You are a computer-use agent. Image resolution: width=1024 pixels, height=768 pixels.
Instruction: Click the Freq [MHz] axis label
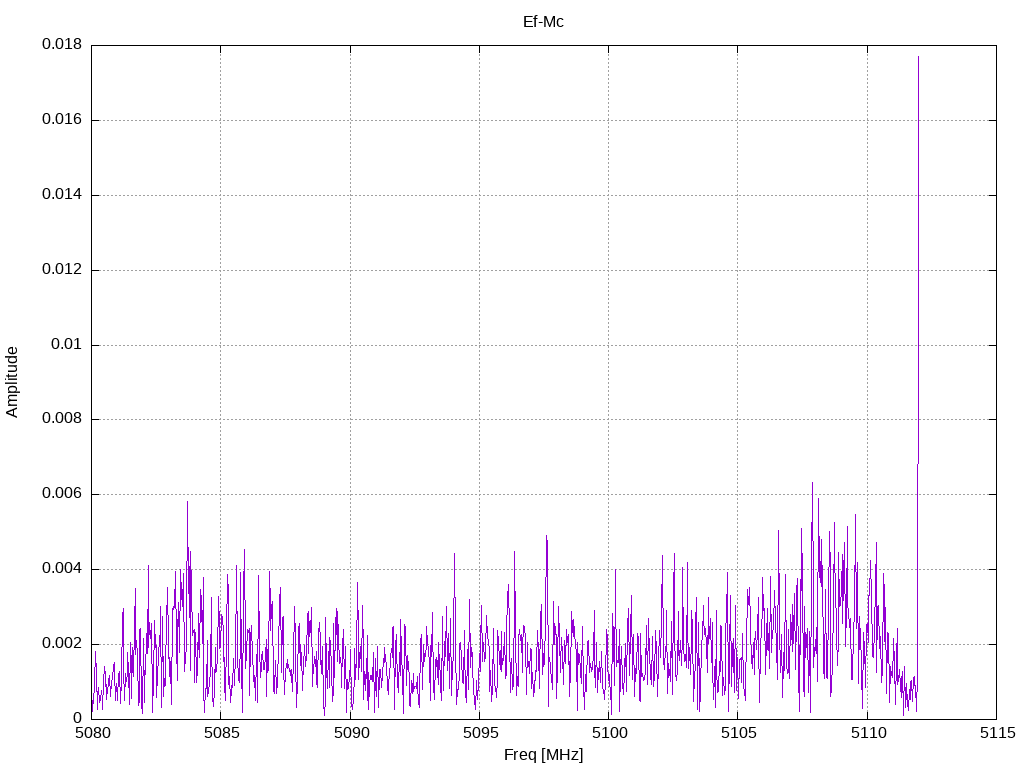543,755
